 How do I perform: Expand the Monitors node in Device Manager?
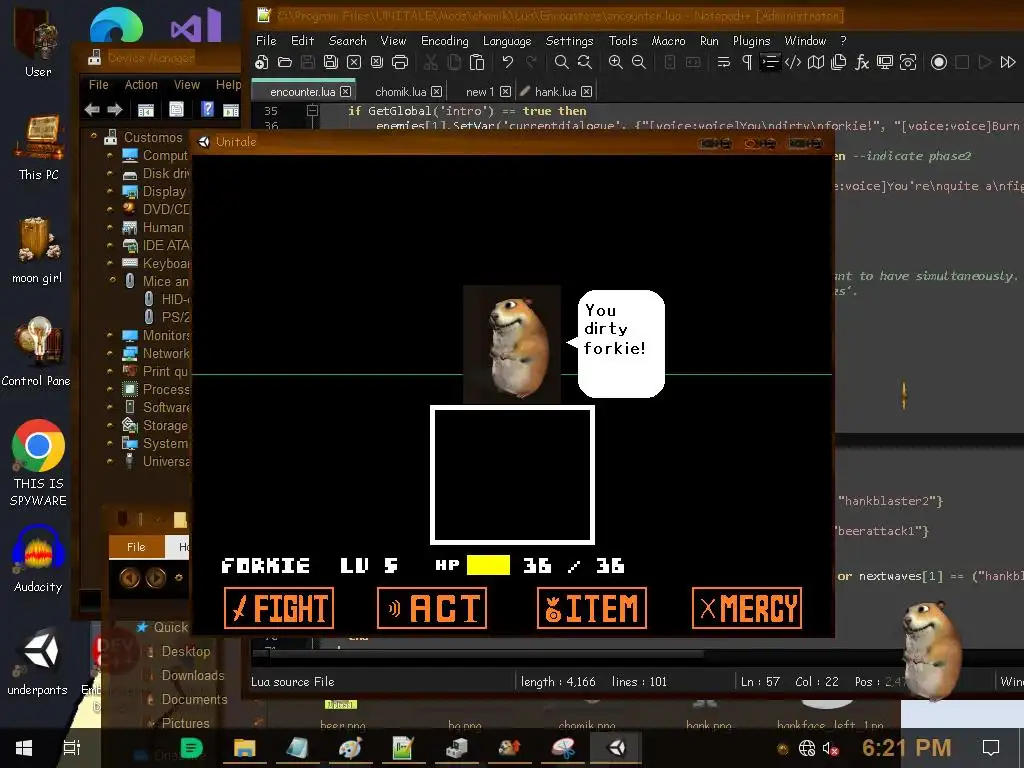pos(109,335)
